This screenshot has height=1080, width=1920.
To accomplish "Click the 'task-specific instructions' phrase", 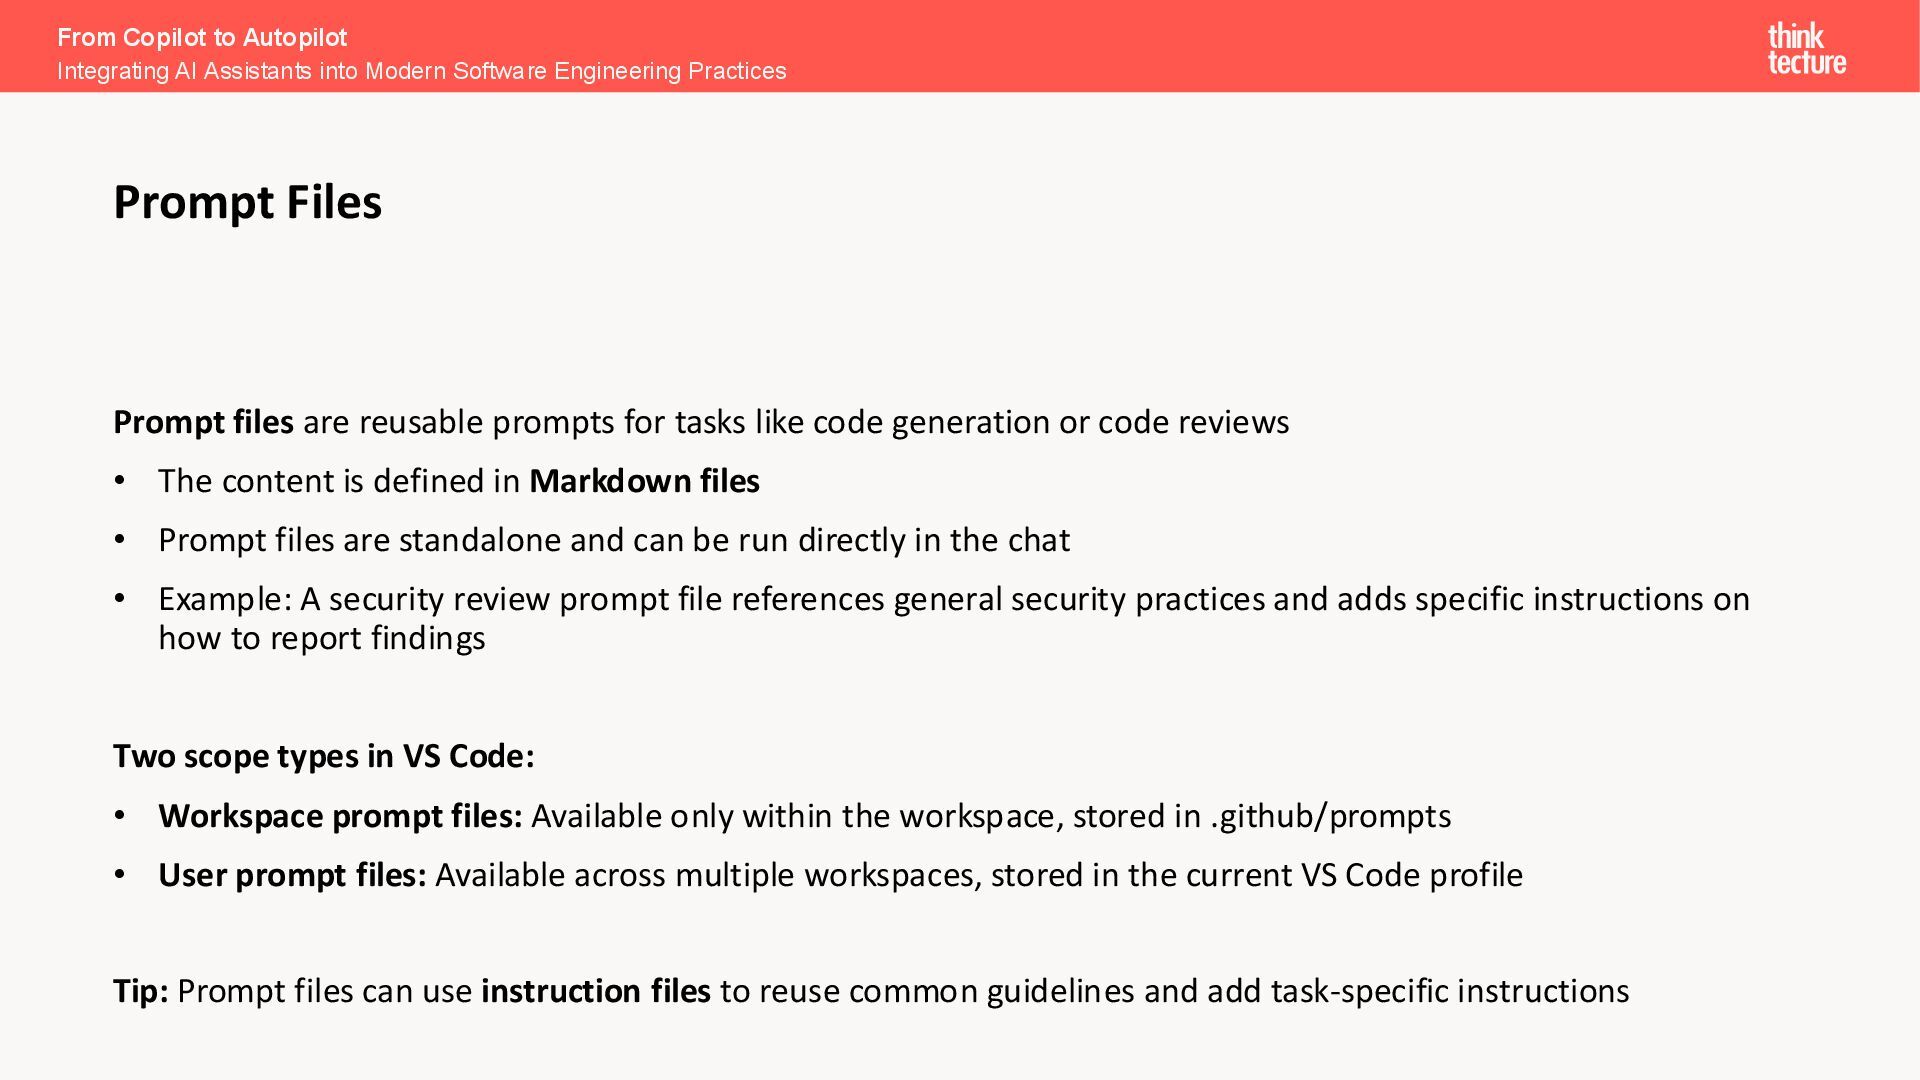I will (x=1449, y=991).
